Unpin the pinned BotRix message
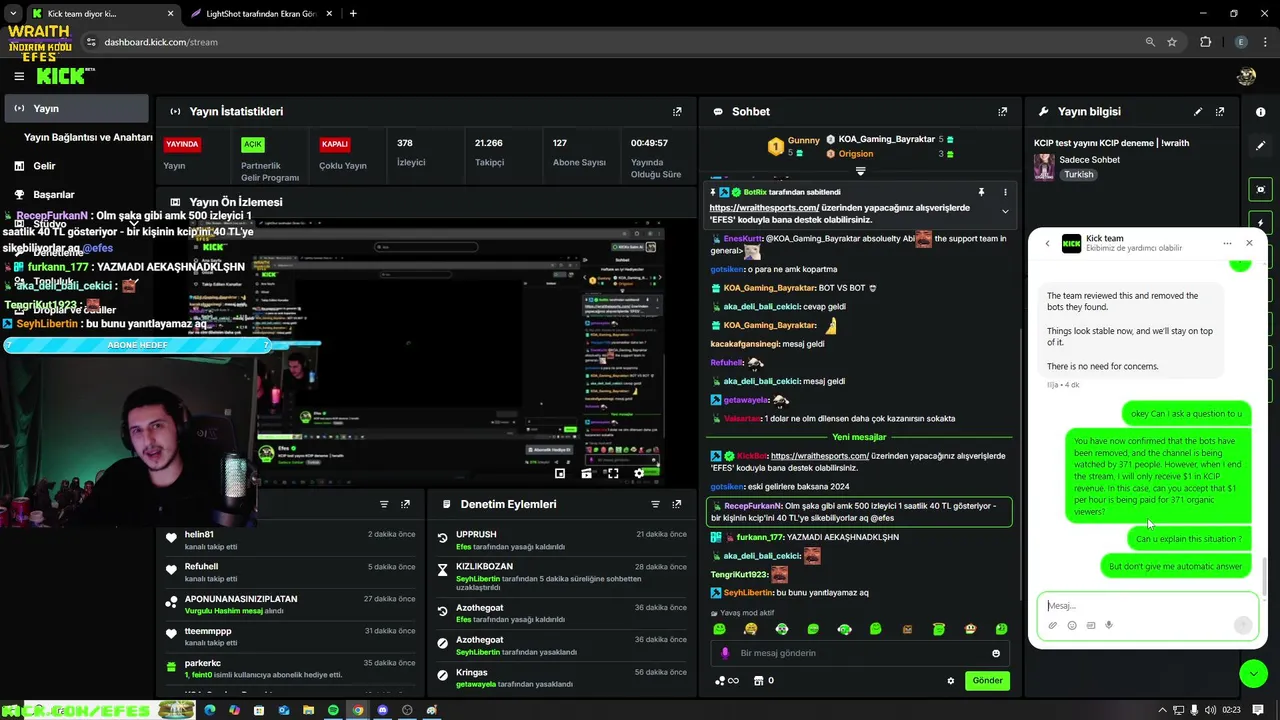This screenshot has width=1280, height=720. (981, 192)
